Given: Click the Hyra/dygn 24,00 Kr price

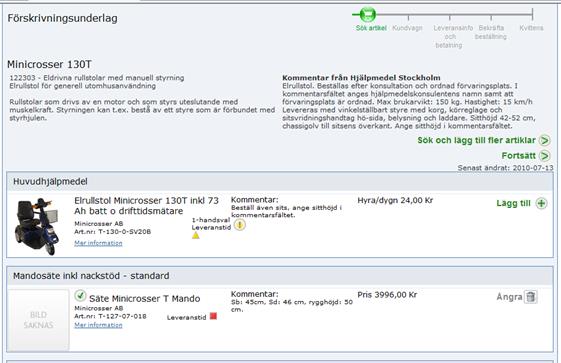Looking at the screenshot, I should (395, 200).
